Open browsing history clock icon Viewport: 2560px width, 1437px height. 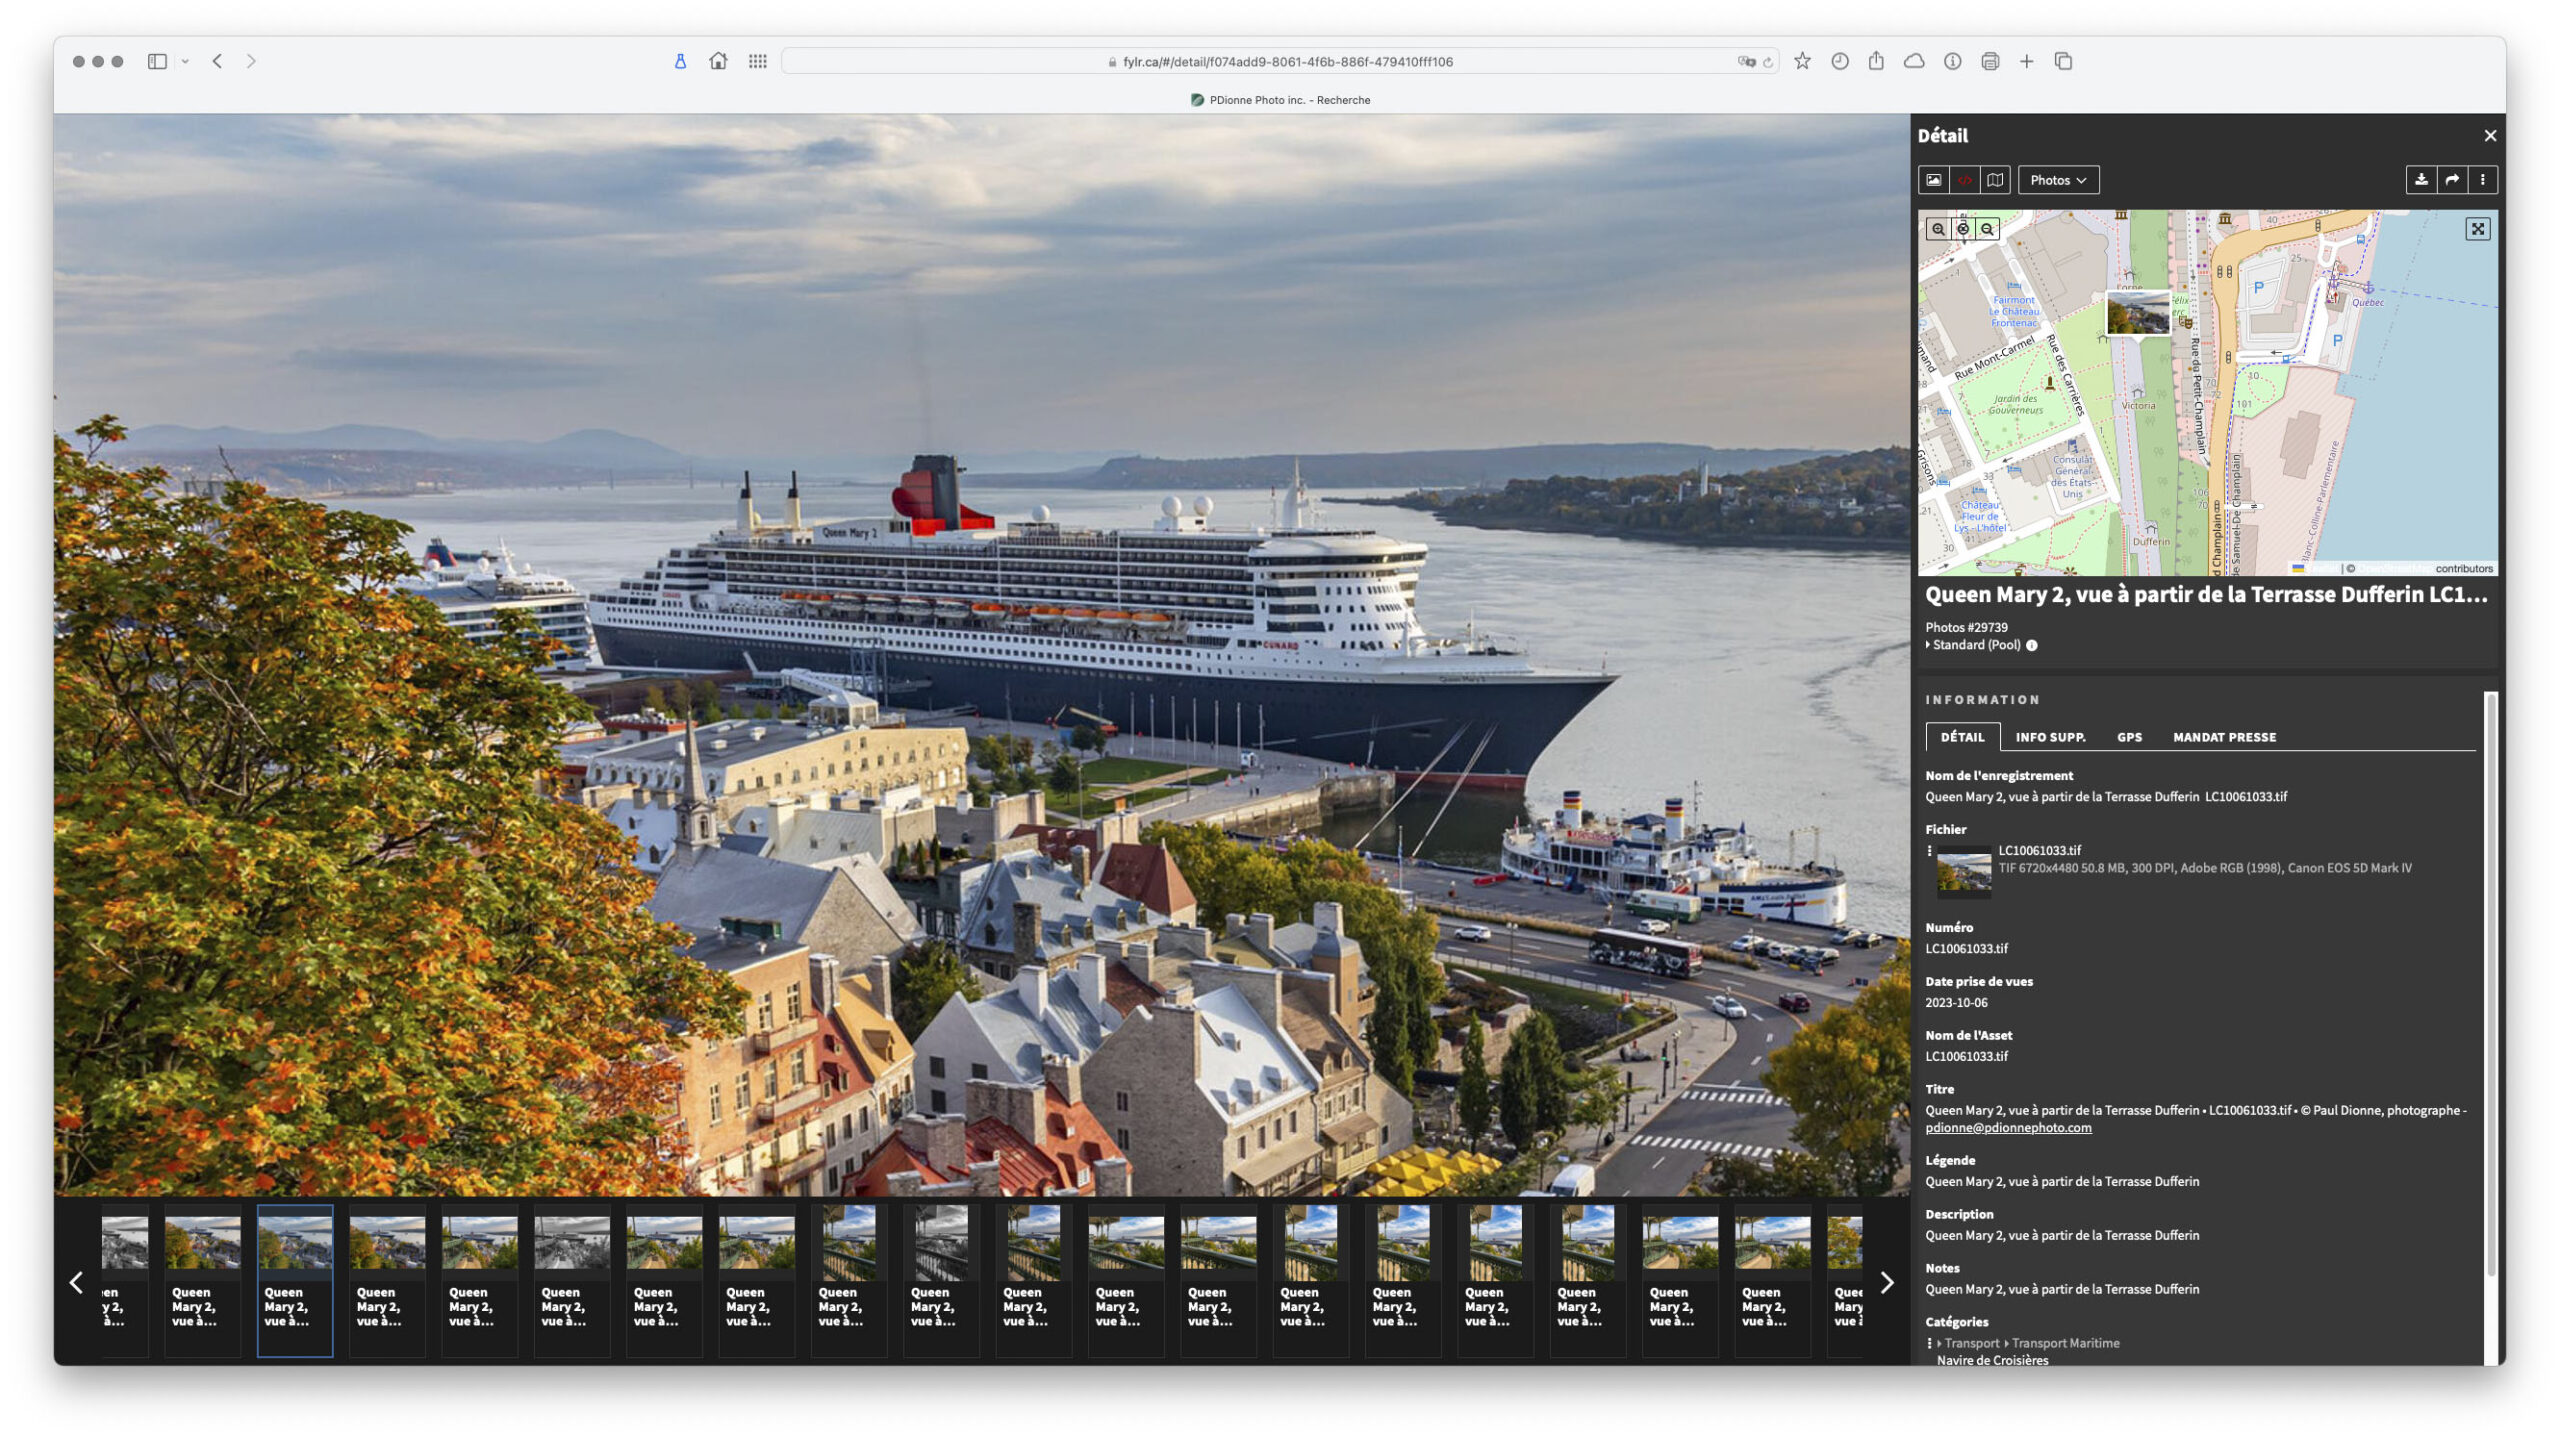(1840, 62)
